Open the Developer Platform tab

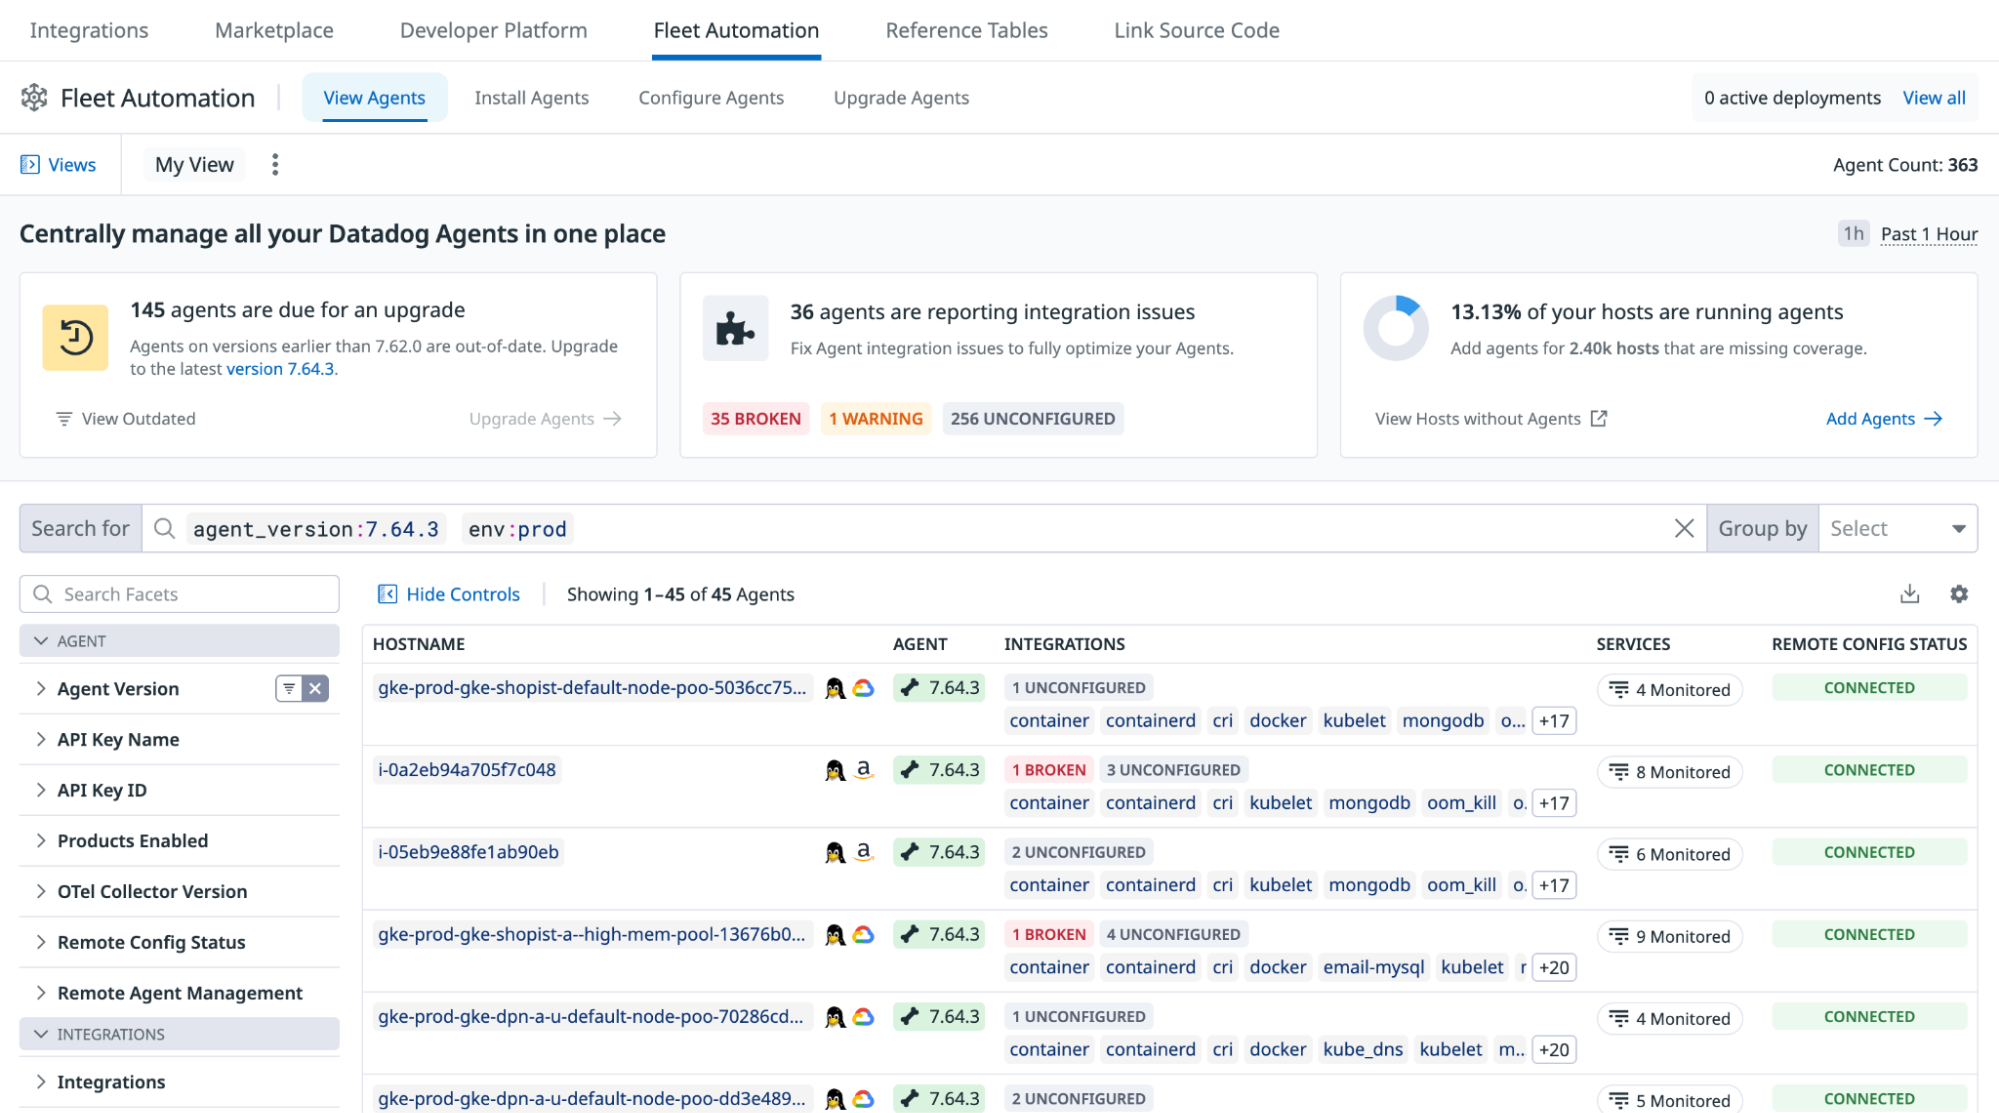pyautogui.click(x=493, y=30)
